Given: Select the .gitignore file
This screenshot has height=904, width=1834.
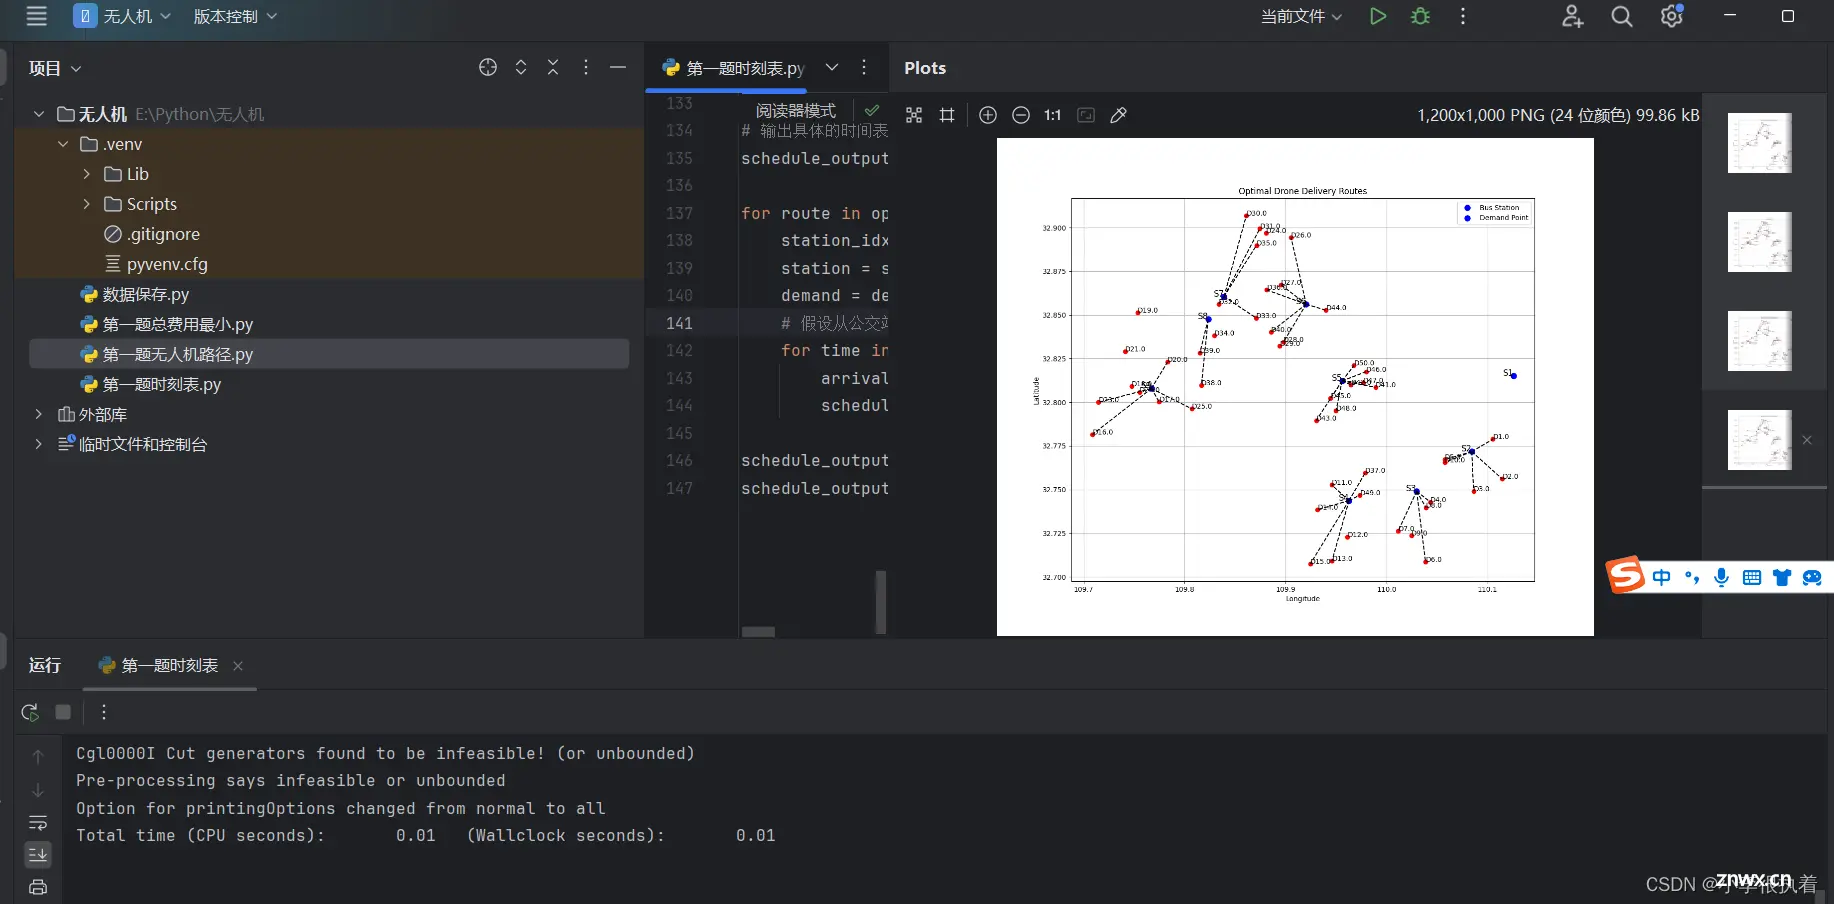Looking at the screenshot, I should click(152, 234).
